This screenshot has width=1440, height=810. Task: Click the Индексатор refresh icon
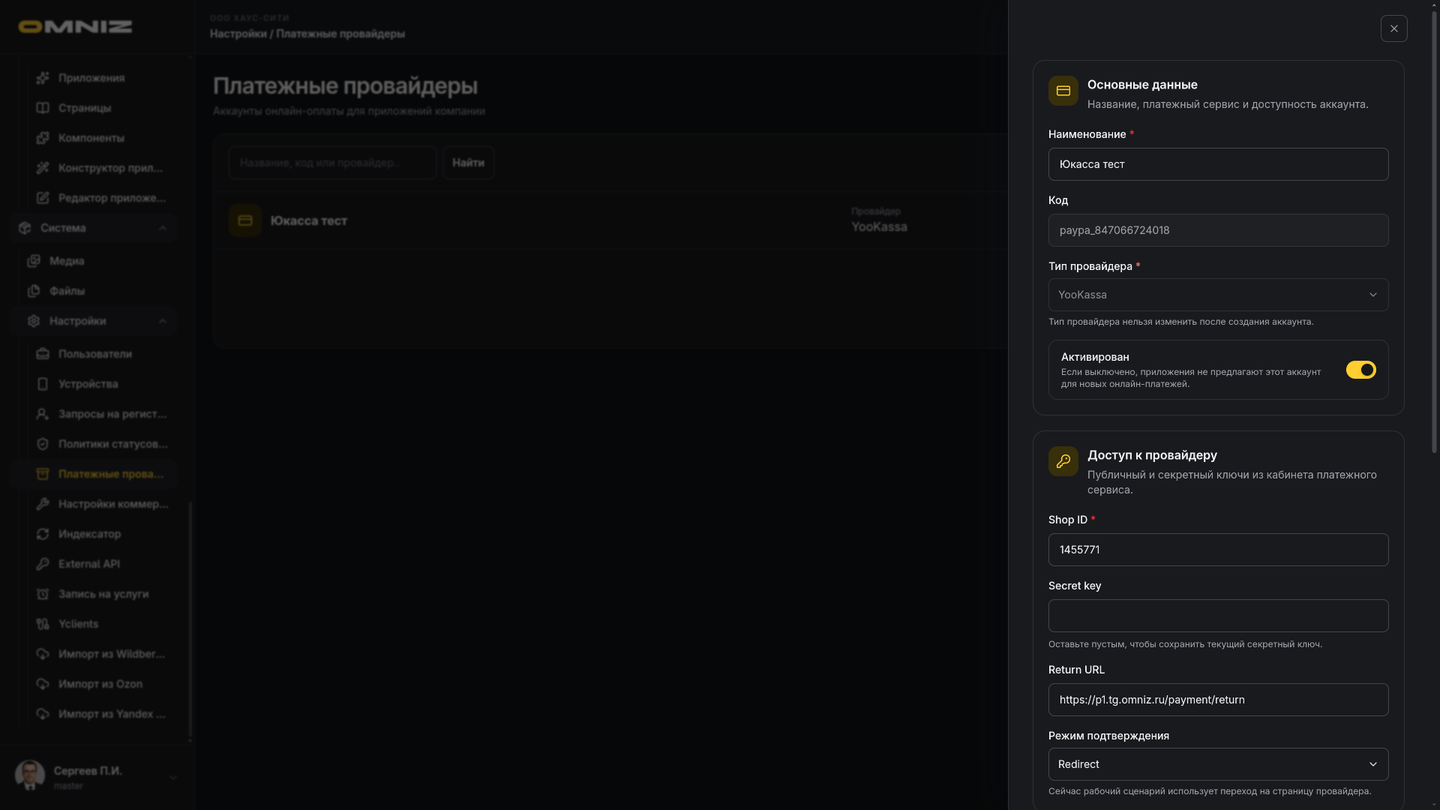point(42,534)
